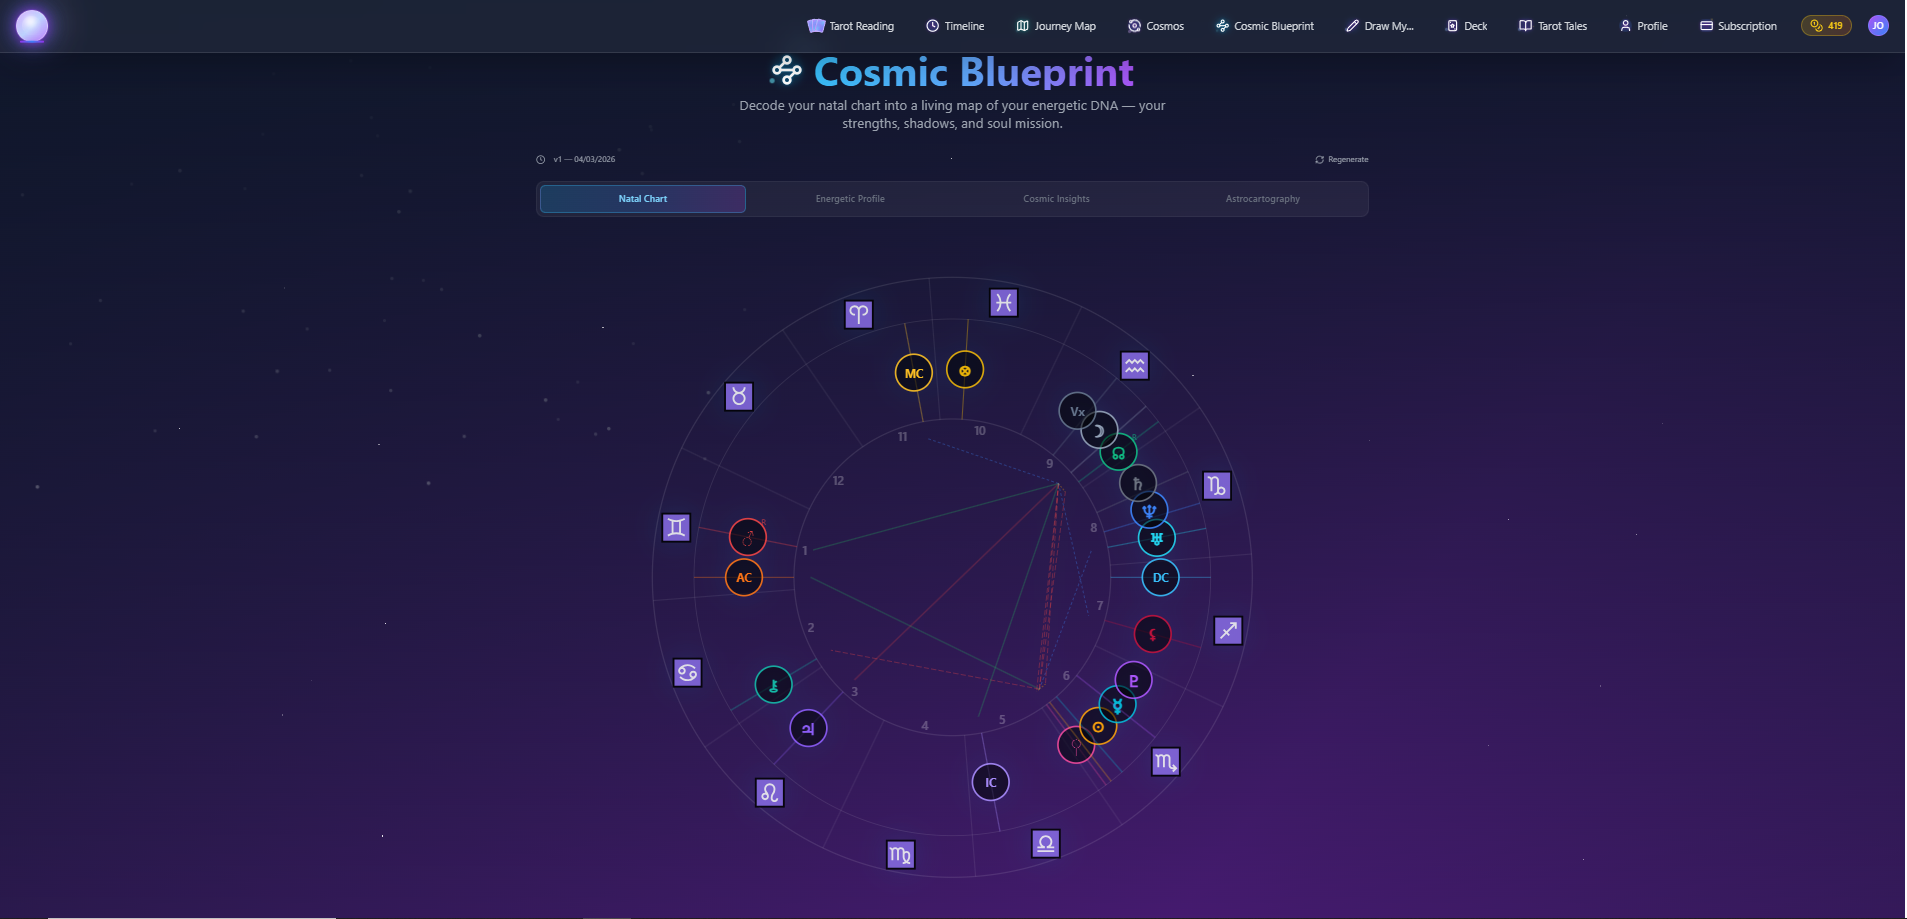Switch to the Energetic Profile tab
1907x919 pixels.
[849, 198]
